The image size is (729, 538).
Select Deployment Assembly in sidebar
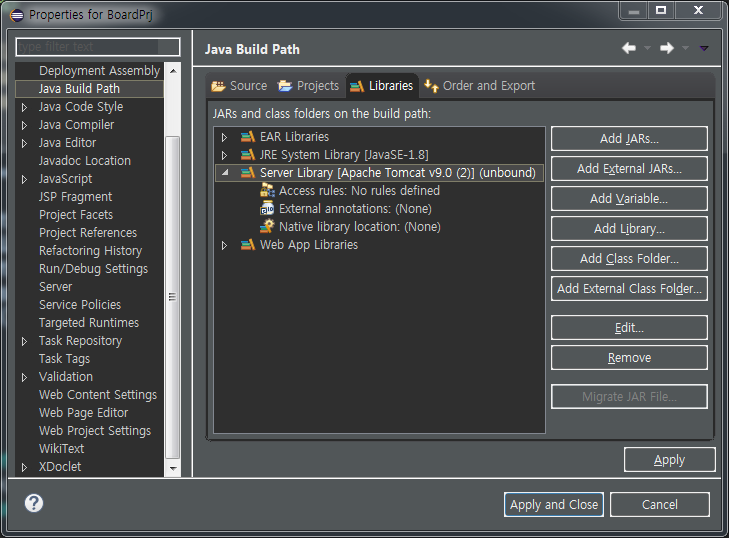point(99,71)
